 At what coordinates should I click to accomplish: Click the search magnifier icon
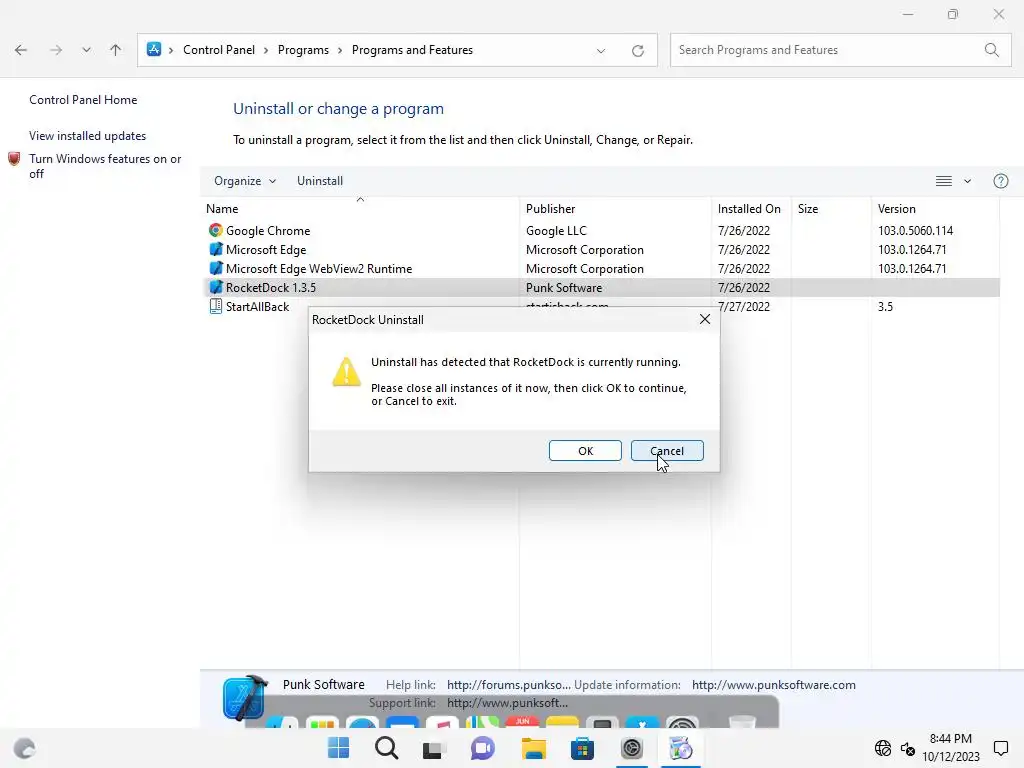point(991,50)
